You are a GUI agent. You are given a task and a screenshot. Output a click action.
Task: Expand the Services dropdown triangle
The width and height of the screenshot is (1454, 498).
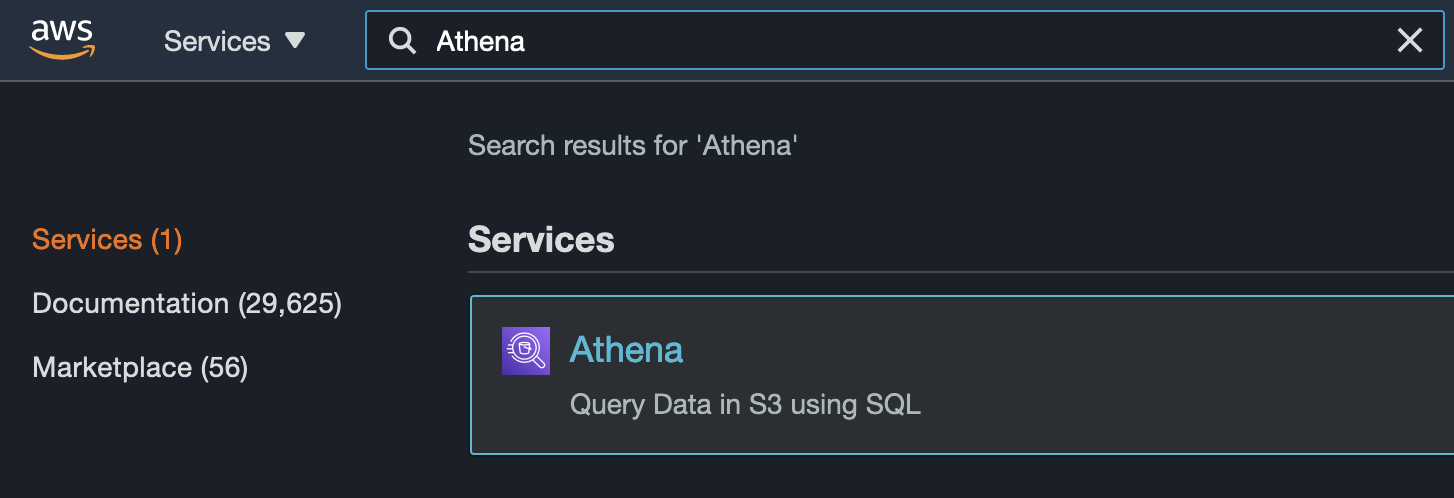[294, 41]
